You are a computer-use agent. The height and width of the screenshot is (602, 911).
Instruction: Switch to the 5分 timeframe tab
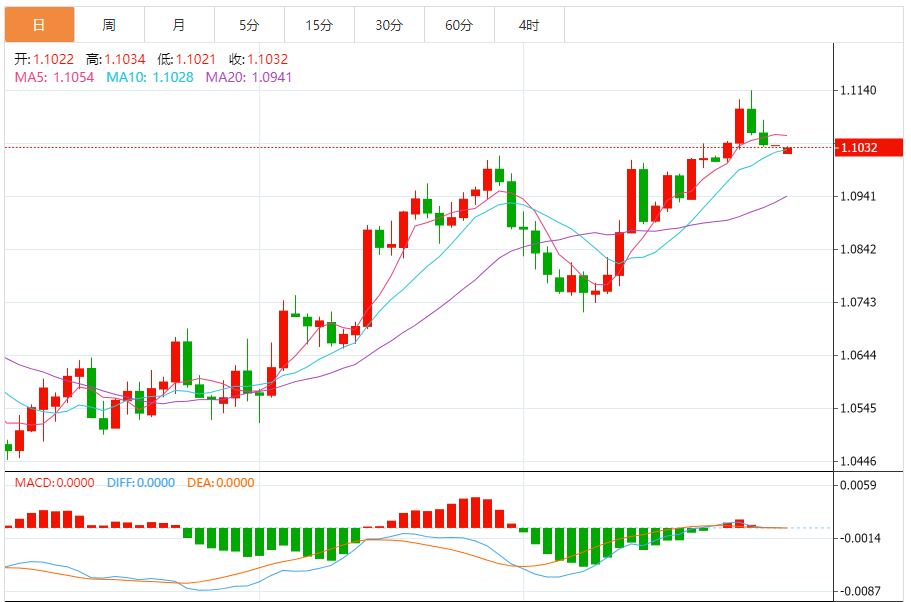[249, 25]
